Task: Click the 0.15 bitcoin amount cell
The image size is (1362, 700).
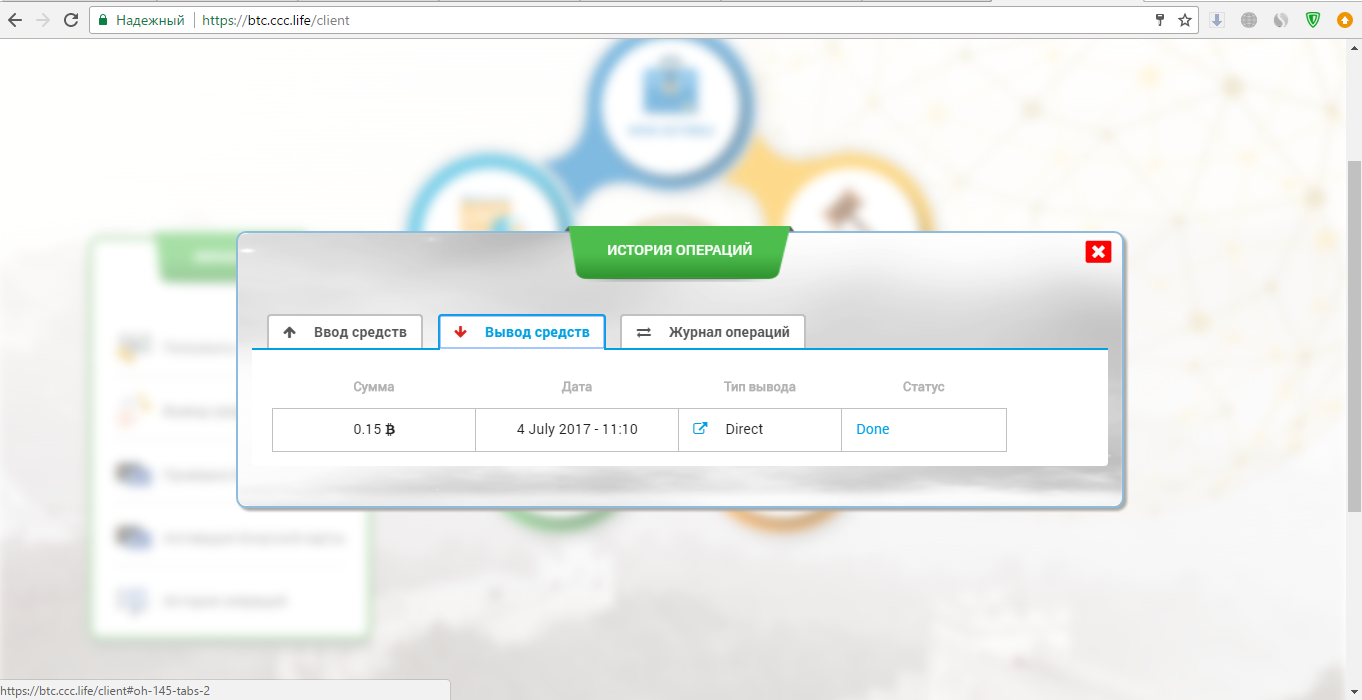Action: (374, 429)
